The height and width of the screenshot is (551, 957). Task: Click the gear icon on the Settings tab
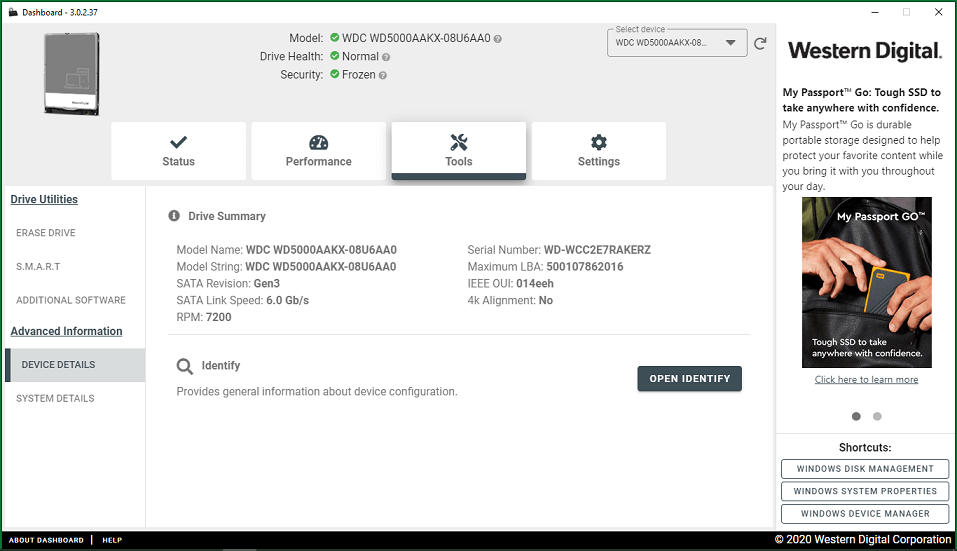tap(599, 142)
